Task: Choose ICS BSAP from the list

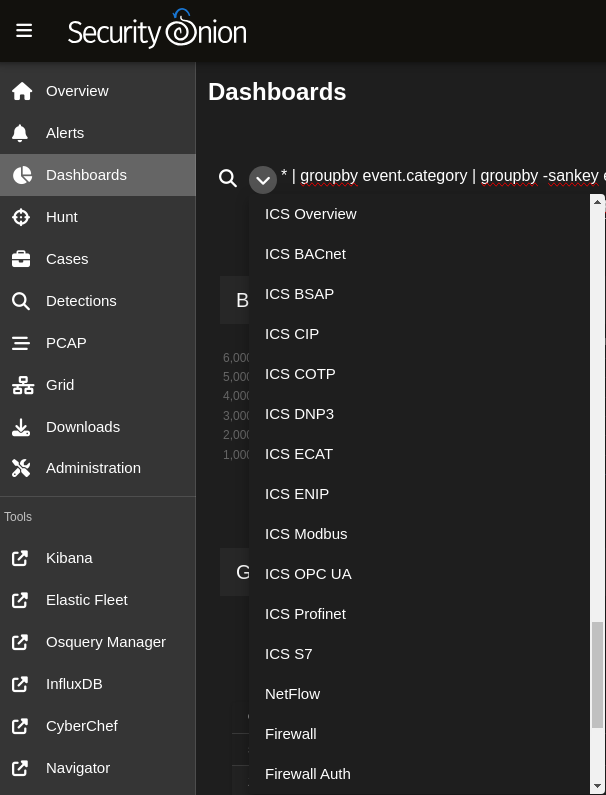Action: tap(419, 294)
